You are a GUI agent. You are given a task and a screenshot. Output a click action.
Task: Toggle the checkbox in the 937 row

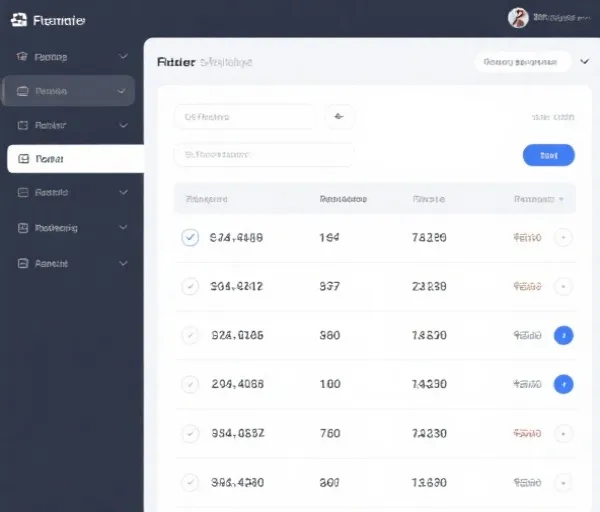(190, 286)
